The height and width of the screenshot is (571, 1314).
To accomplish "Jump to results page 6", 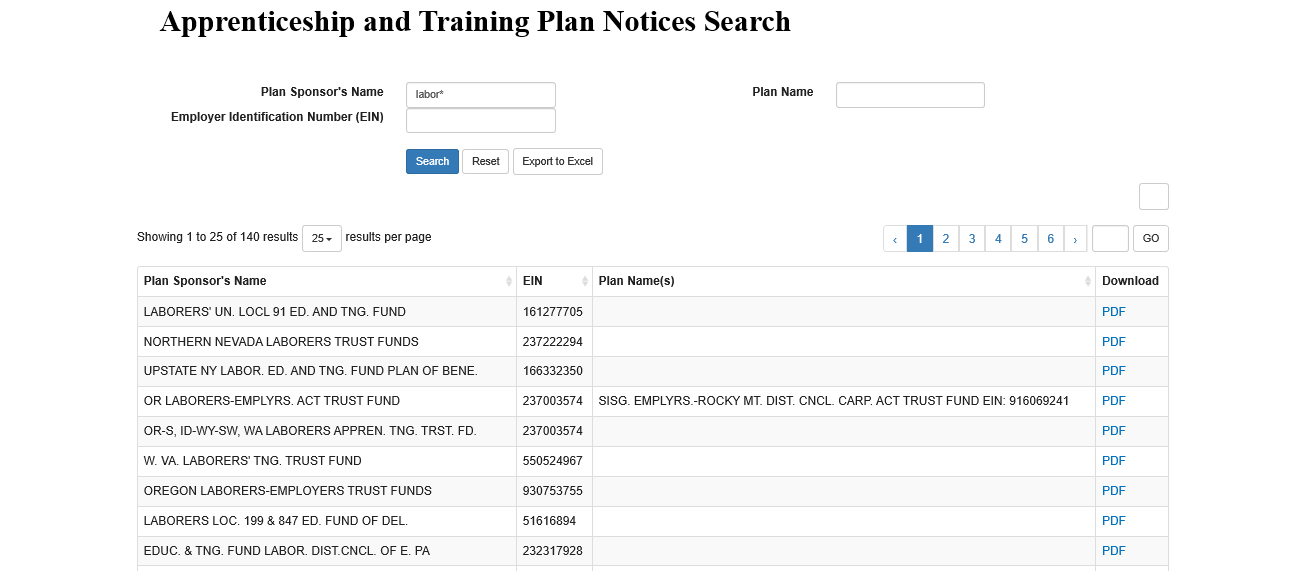I will click(x=1050, y=238).
